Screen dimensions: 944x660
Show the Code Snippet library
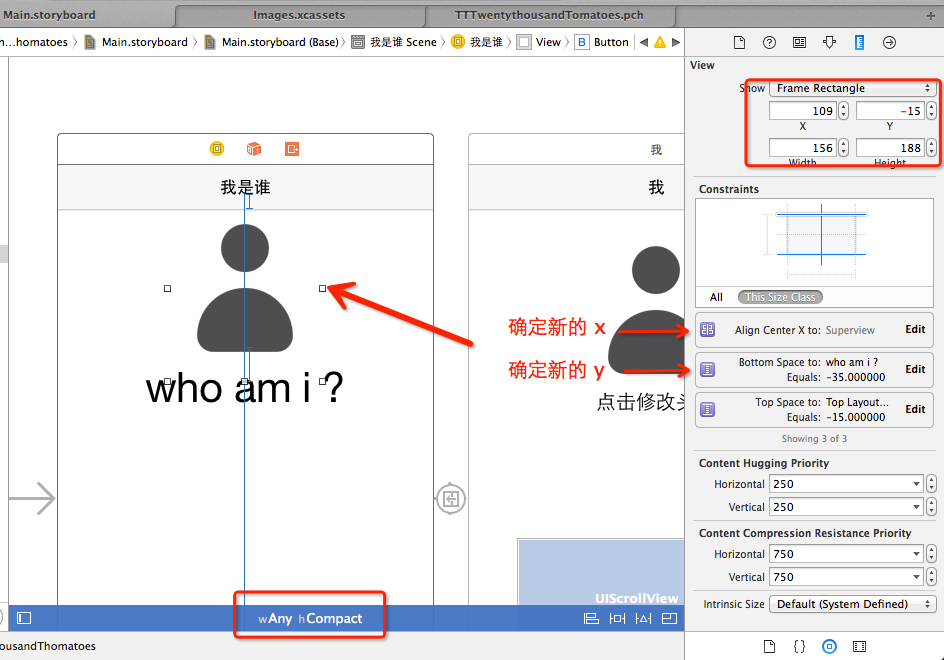coord(799,646)
